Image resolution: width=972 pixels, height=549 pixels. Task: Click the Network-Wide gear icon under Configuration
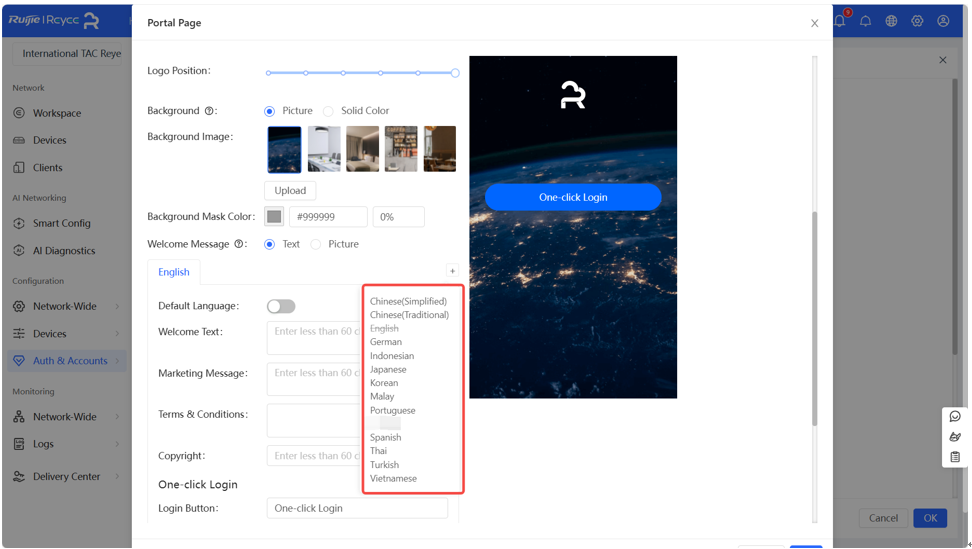click(x=19, y=306)
